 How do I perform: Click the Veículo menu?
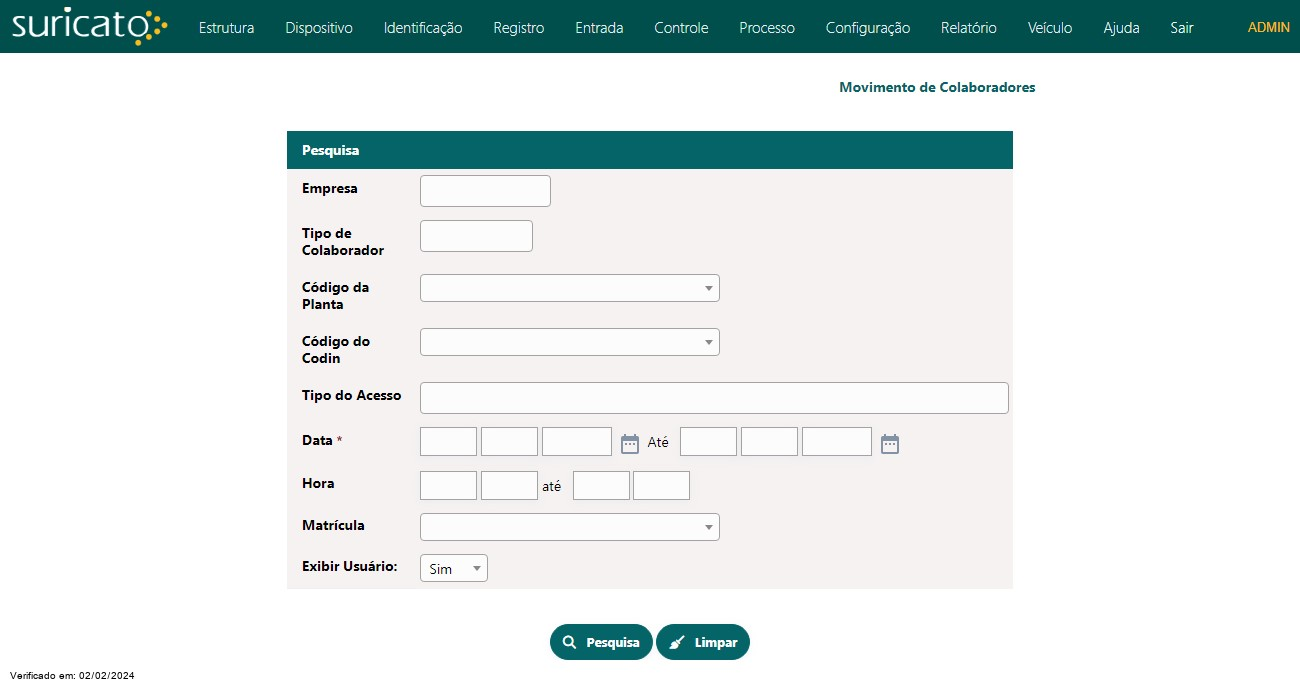[1050, 28]
